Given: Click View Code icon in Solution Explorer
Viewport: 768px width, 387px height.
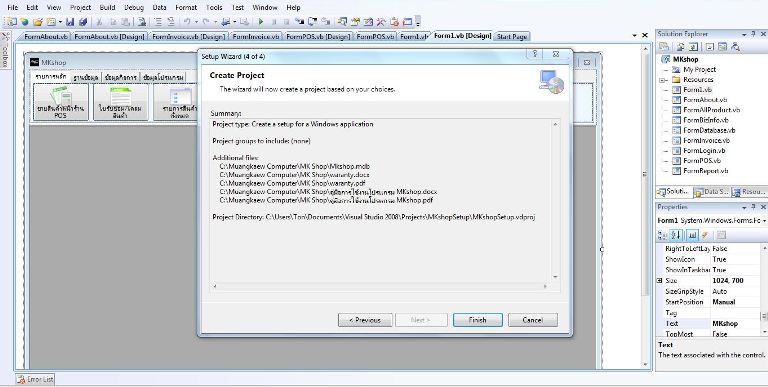Looking at the screenshot, I should point(710,47).
